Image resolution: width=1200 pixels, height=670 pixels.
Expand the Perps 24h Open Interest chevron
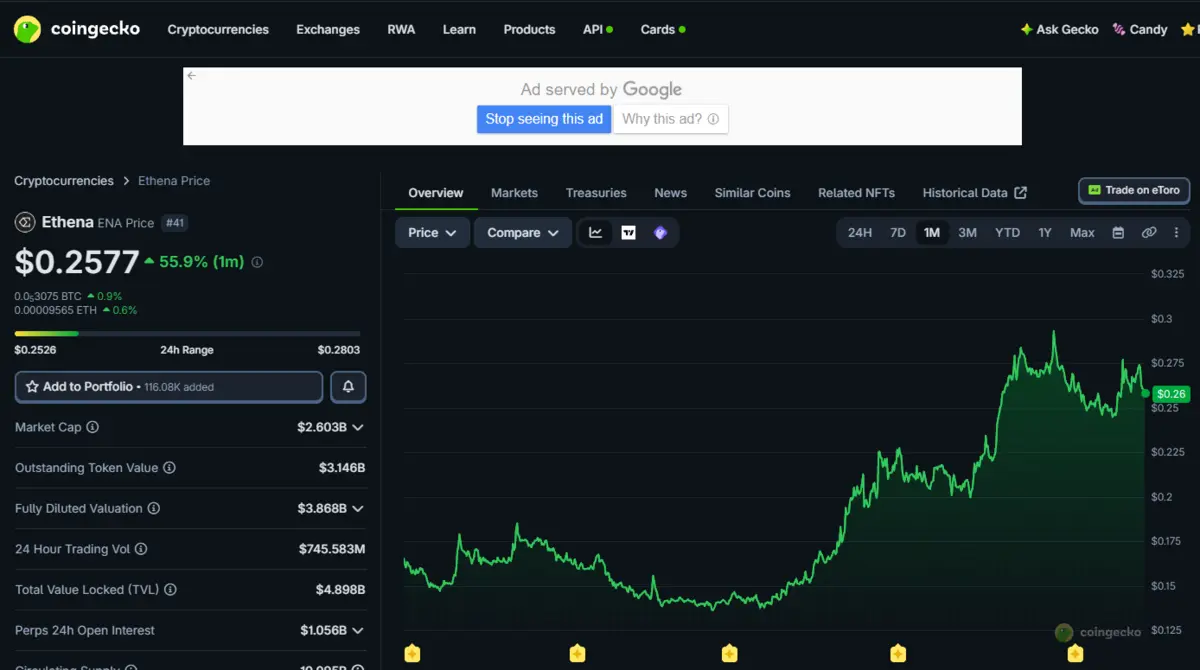(358, 631)
